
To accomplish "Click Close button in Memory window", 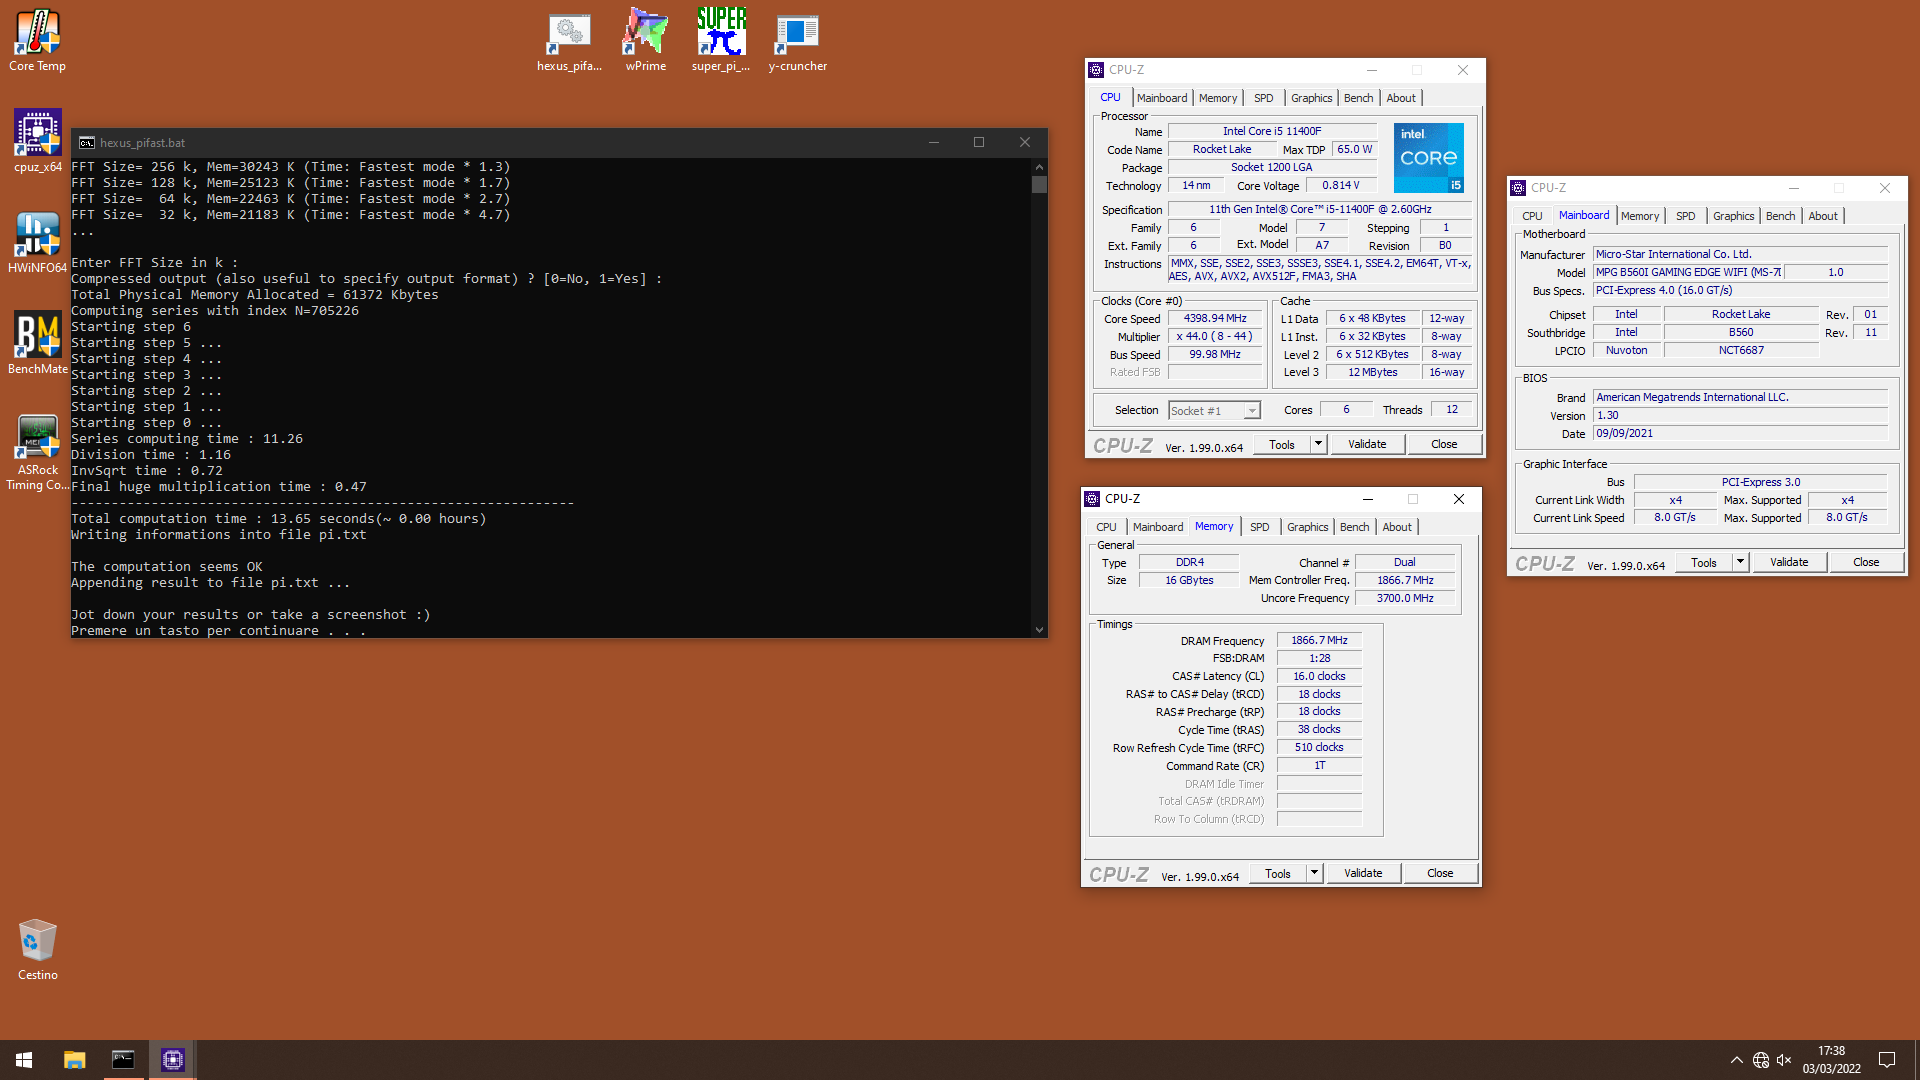I will 1440,873.
